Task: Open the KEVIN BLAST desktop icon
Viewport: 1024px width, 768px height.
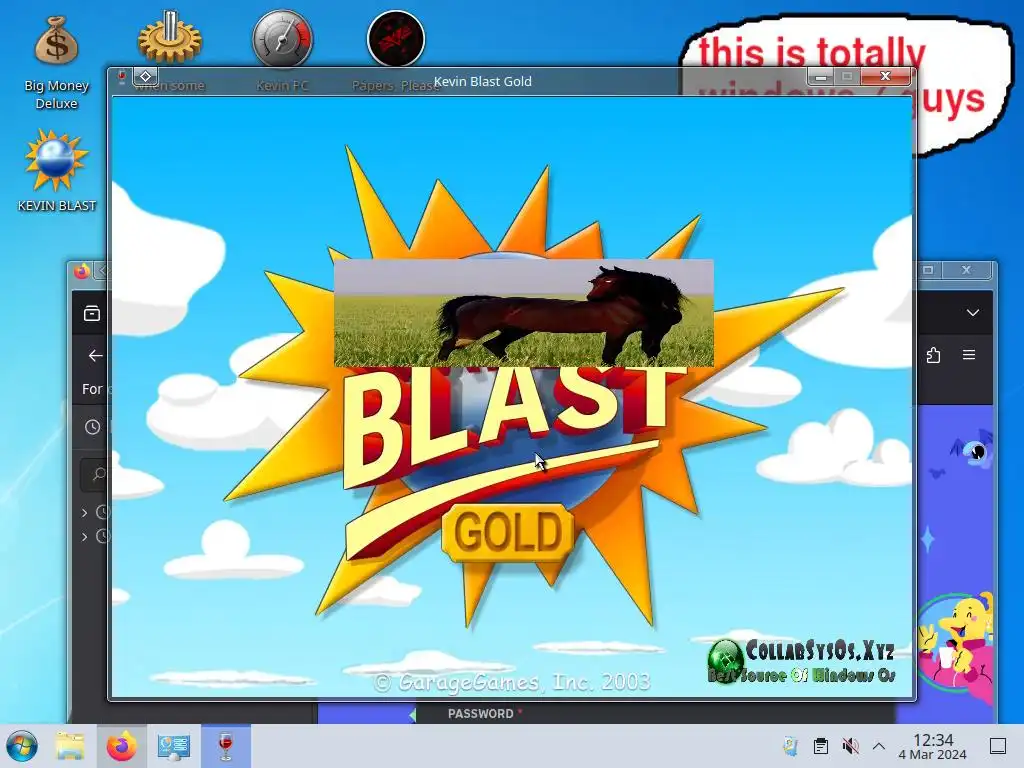Action: pyautogui.click(x=56, y=170)
